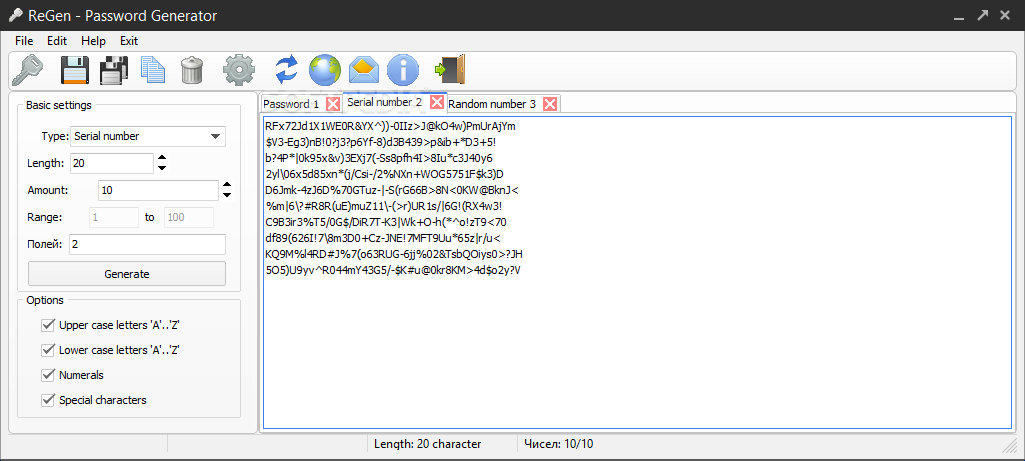Click the generated line starting %m|6\?#R8R

383,207
